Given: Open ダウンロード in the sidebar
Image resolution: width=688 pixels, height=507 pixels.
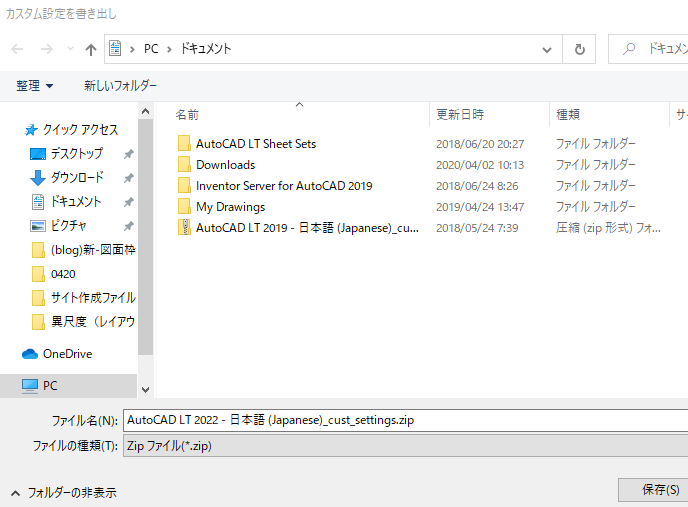Looking at the screenshot, I should pyautogui.click(x=77, y=177).
